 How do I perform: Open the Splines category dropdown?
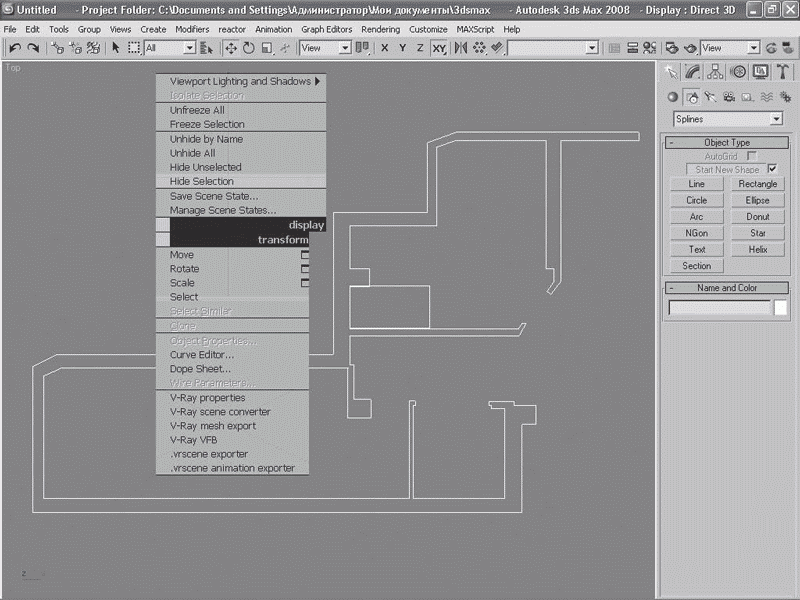(727, 119)
